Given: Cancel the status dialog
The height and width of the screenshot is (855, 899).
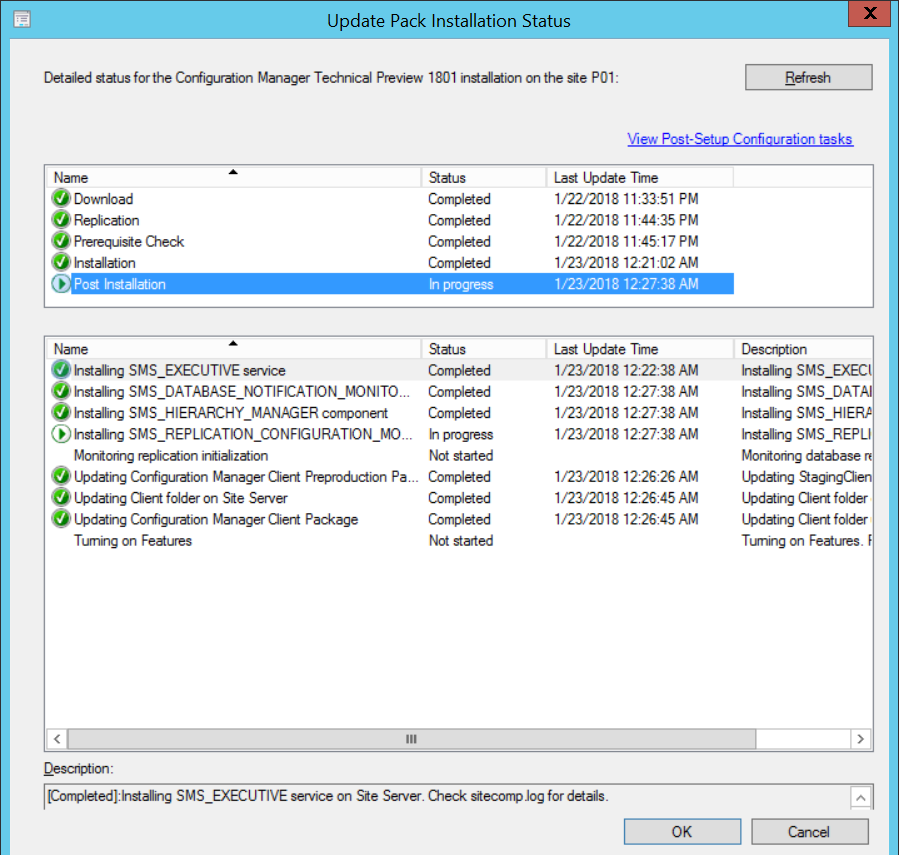Looking at the screenshot, I should click(x=810, y=831).
